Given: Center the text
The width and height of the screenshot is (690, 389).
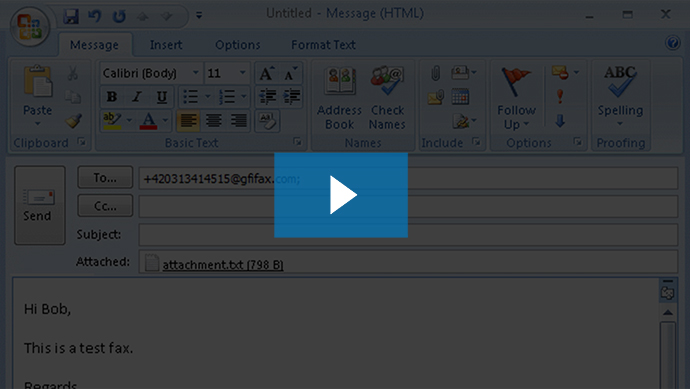Looking at the screenshot, I should point(213,121).
